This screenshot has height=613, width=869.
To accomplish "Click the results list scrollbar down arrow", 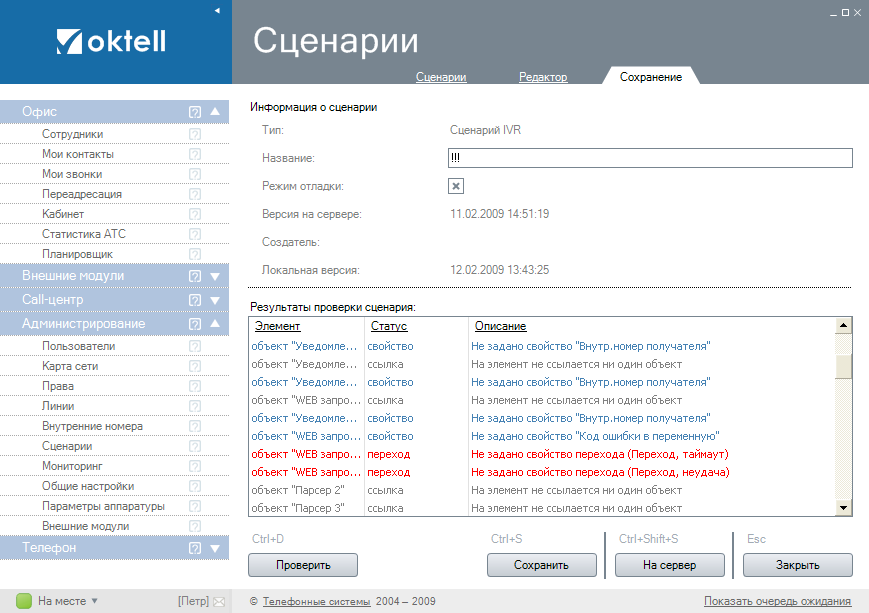I will (844, 508).
